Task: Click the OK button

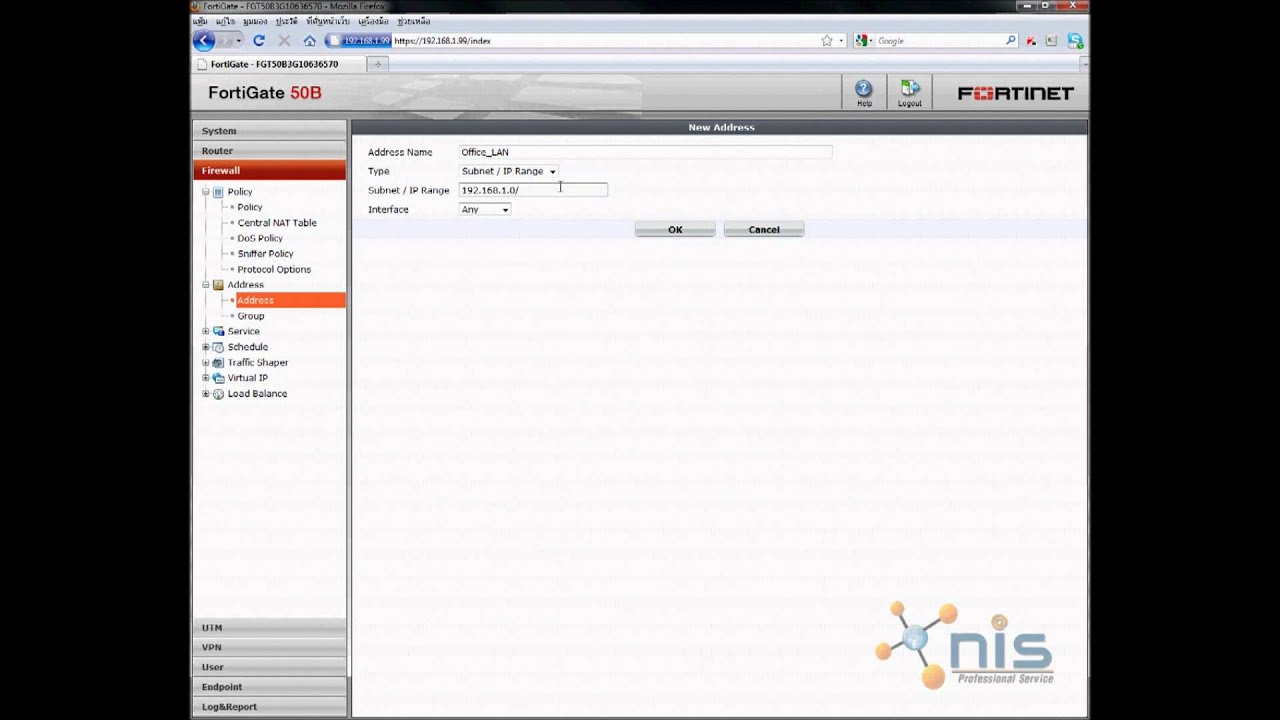Action: tap(675, 230)
